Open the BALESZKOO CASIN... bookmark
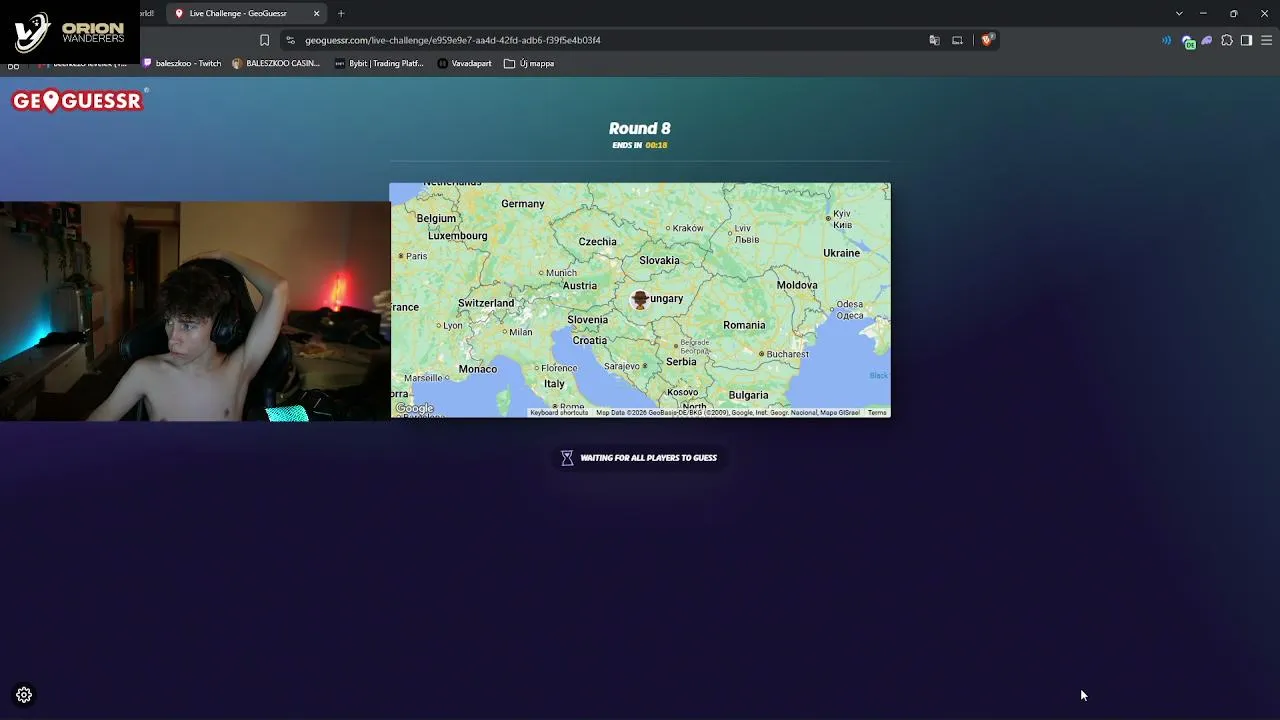 coord(276,63)
